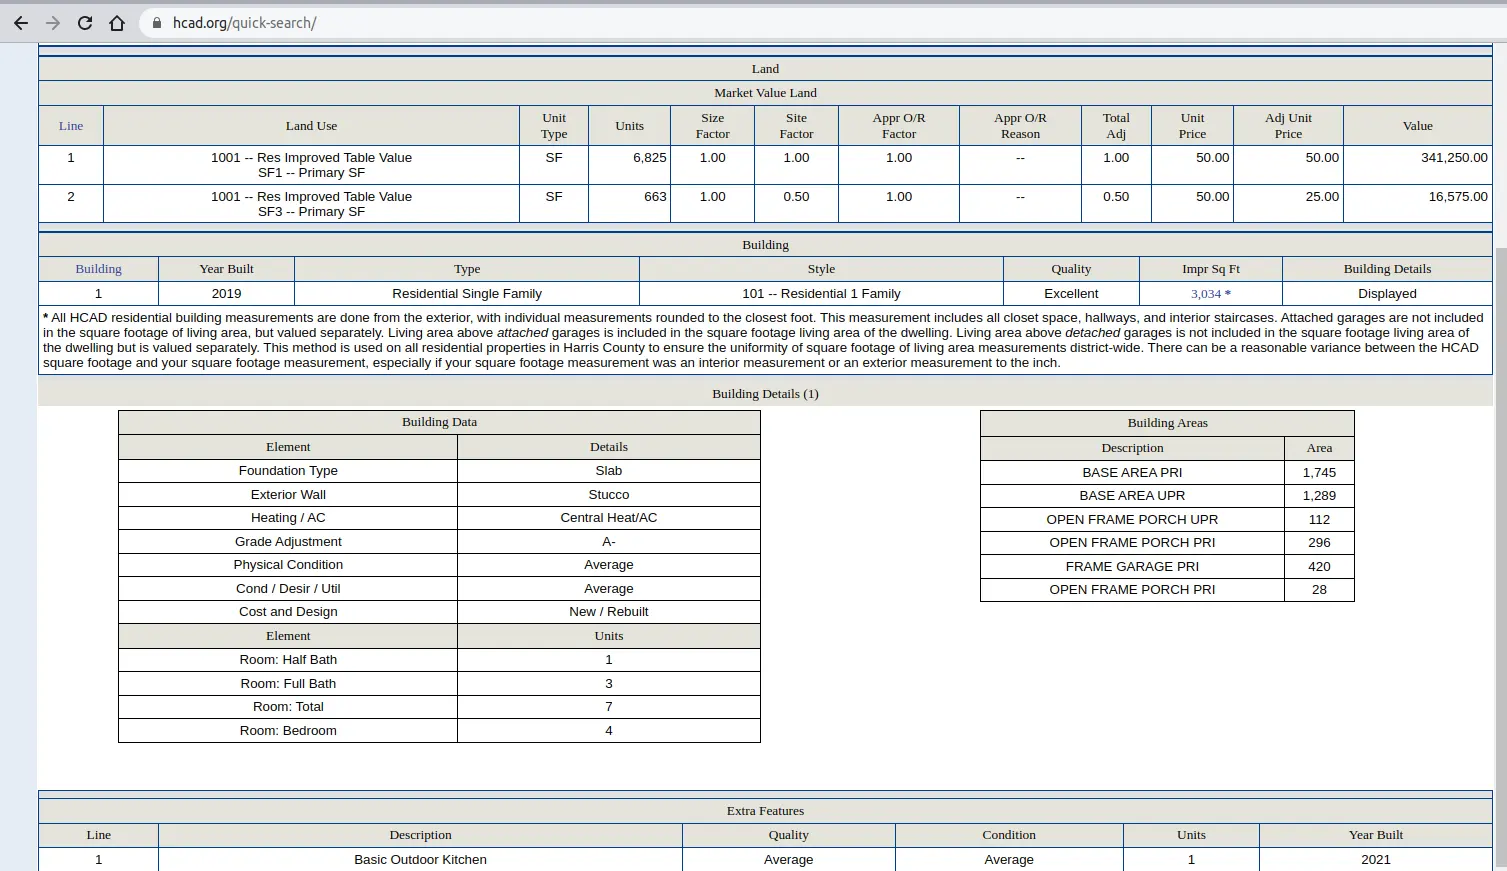
Task: Click the FRAME GARAGE PRI description
Action: click(1132, 567)
